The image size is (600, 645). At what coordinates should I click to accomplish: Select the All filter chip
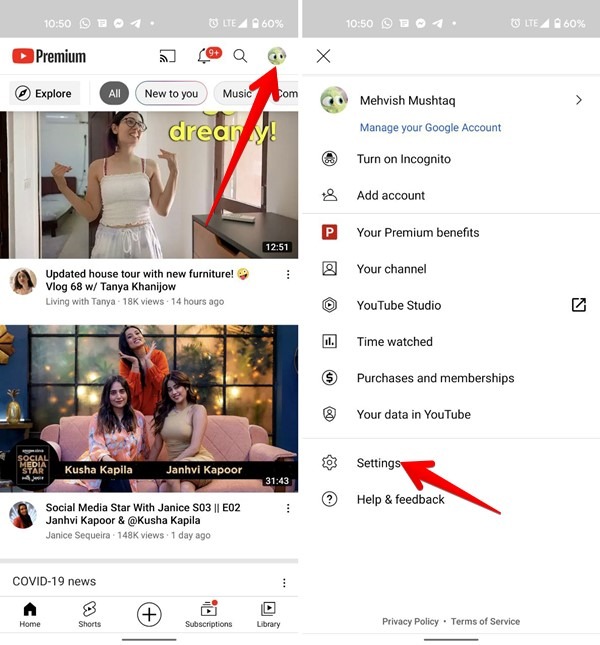click(114, 93)
